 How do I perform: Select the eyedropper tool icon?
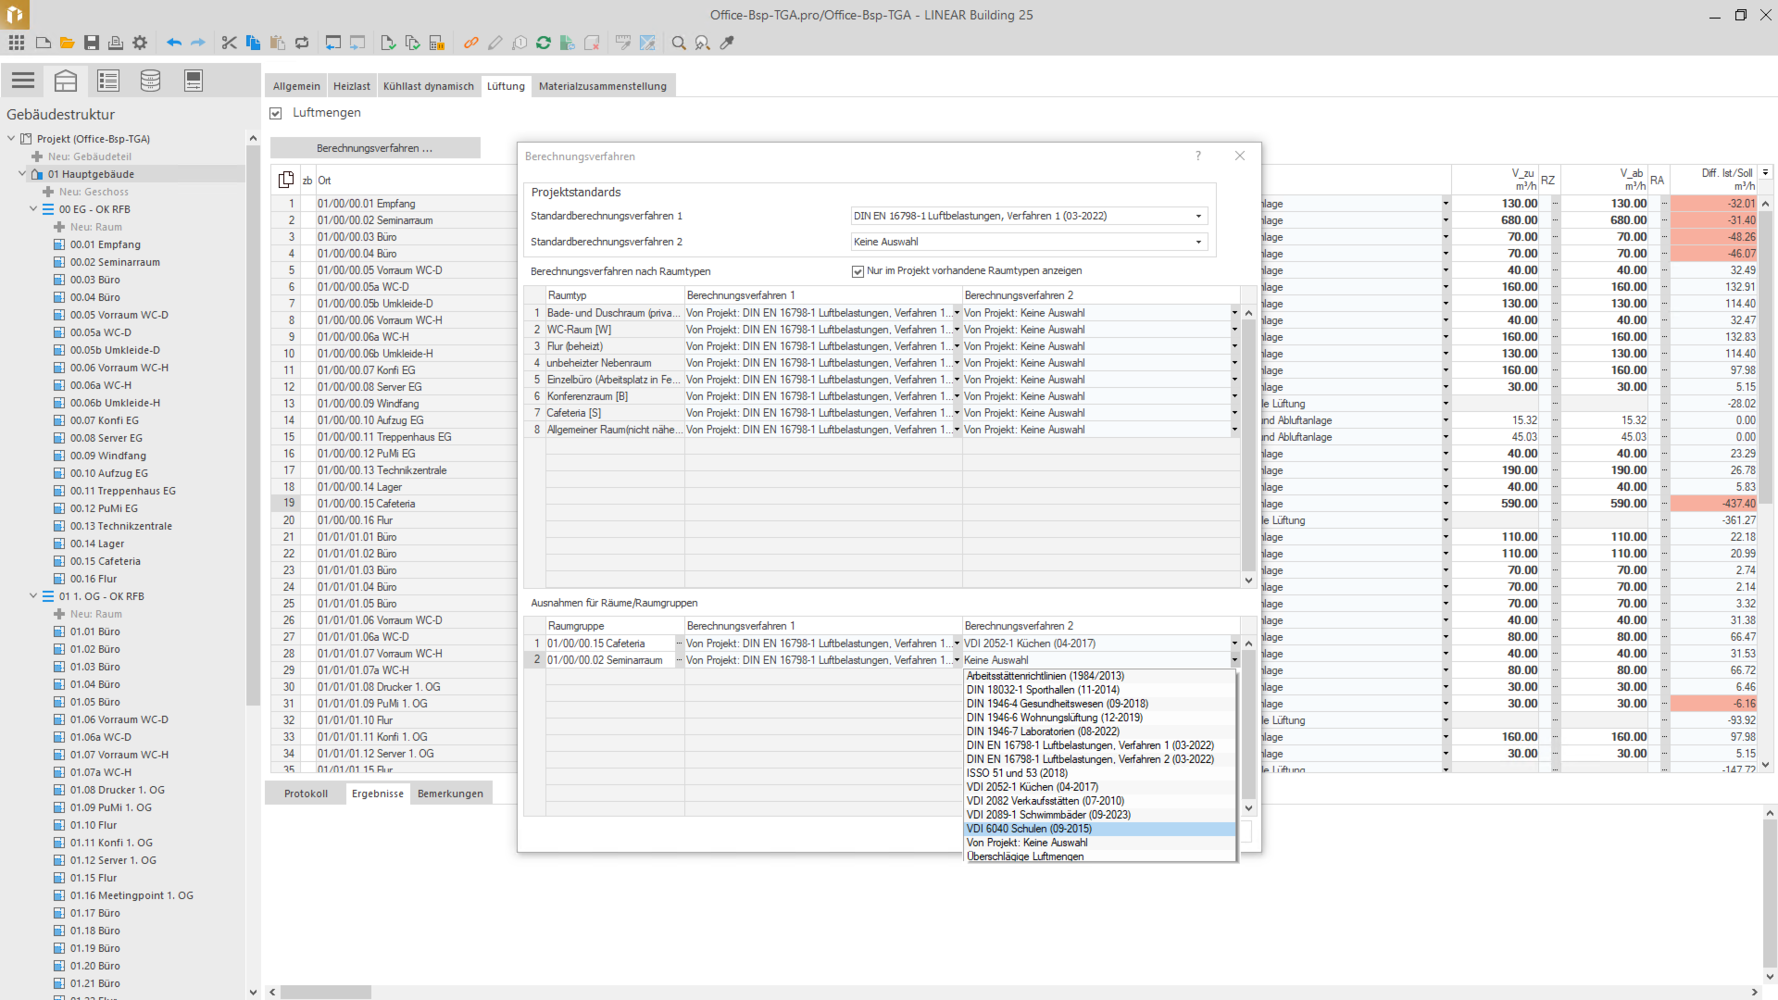[x=727, y=43]
